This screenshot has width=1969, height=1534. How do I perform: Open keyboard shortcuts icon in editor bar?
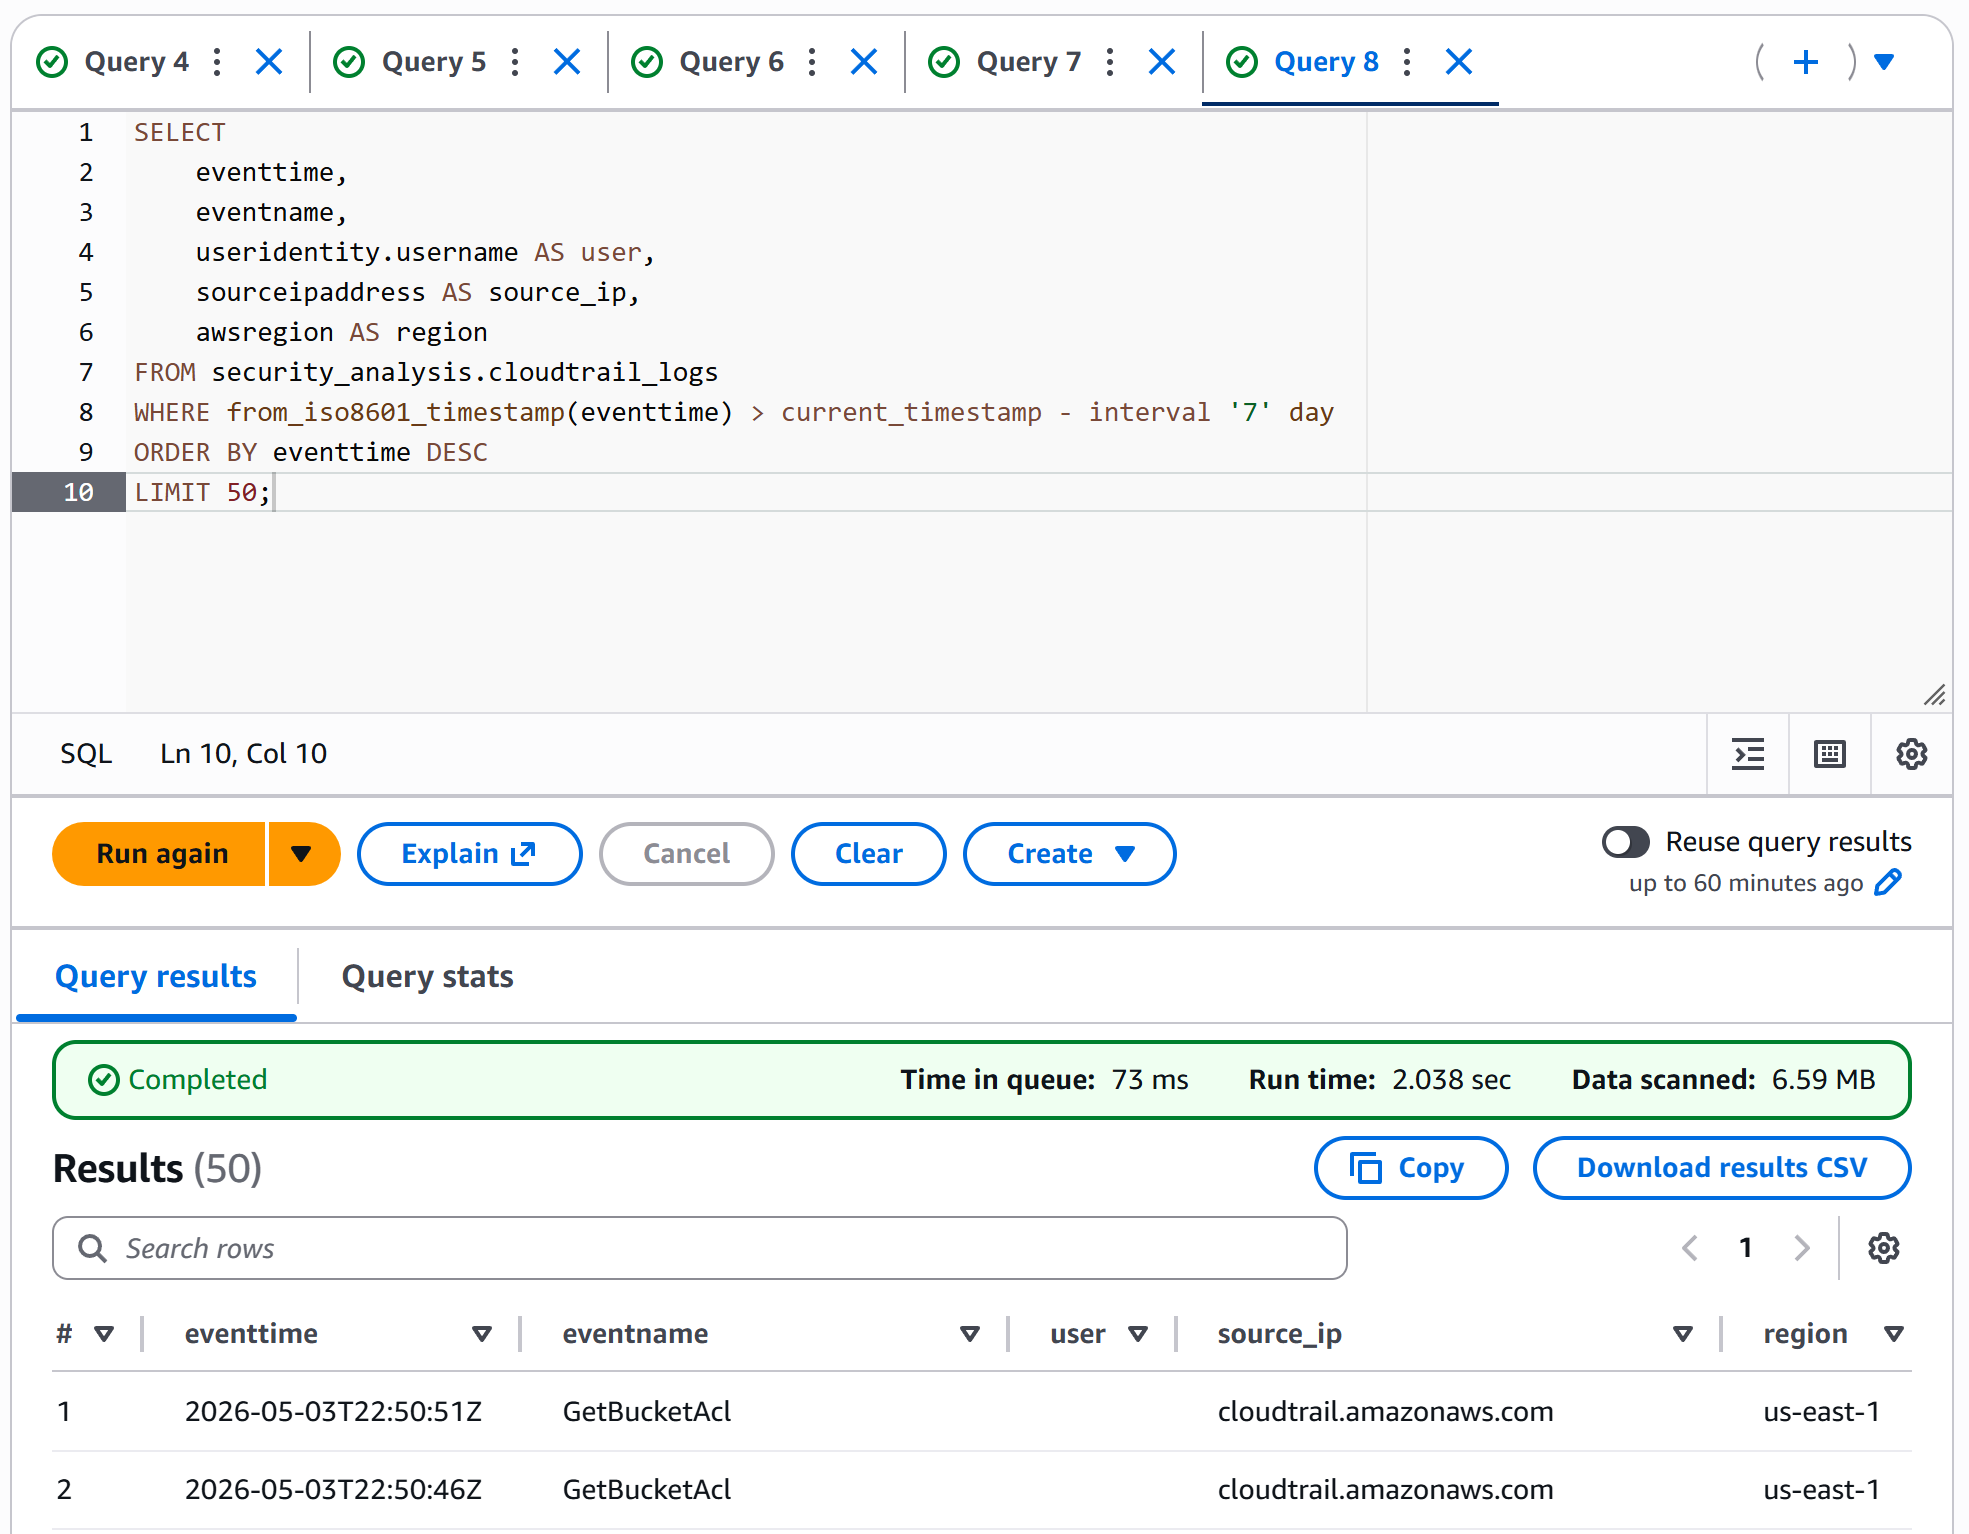coord(1830,754)
